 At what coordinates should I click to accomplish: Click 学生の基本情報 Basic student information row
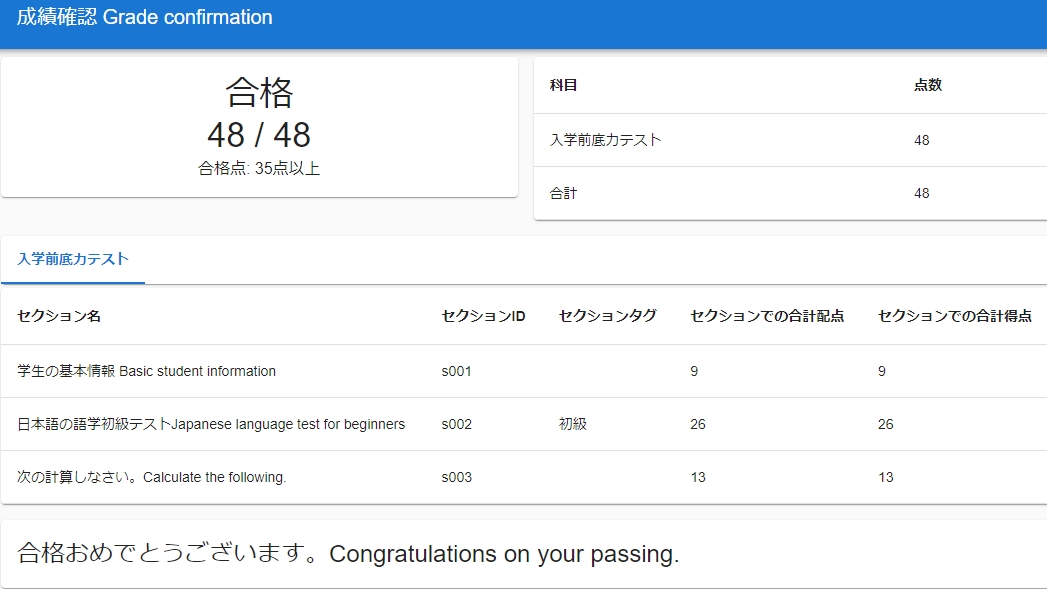pyautogui.click(x=524, y=371)
